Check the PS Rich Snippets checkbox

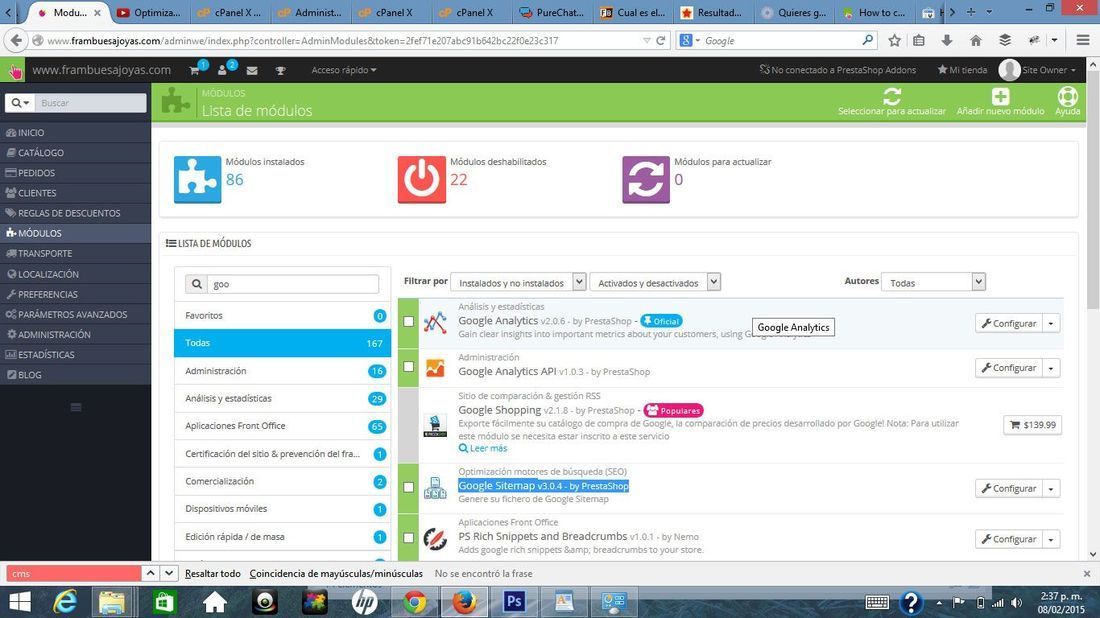point(408,537)
